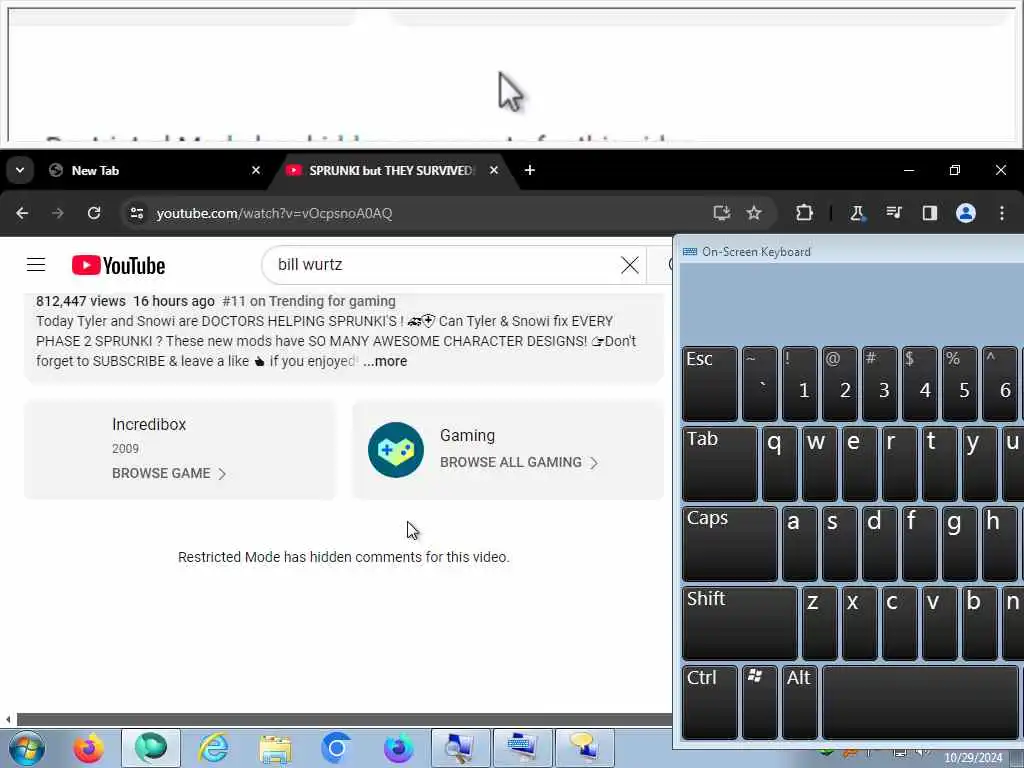
Task: Open #11 on Trending for gaming
Action: pos(308,301)
